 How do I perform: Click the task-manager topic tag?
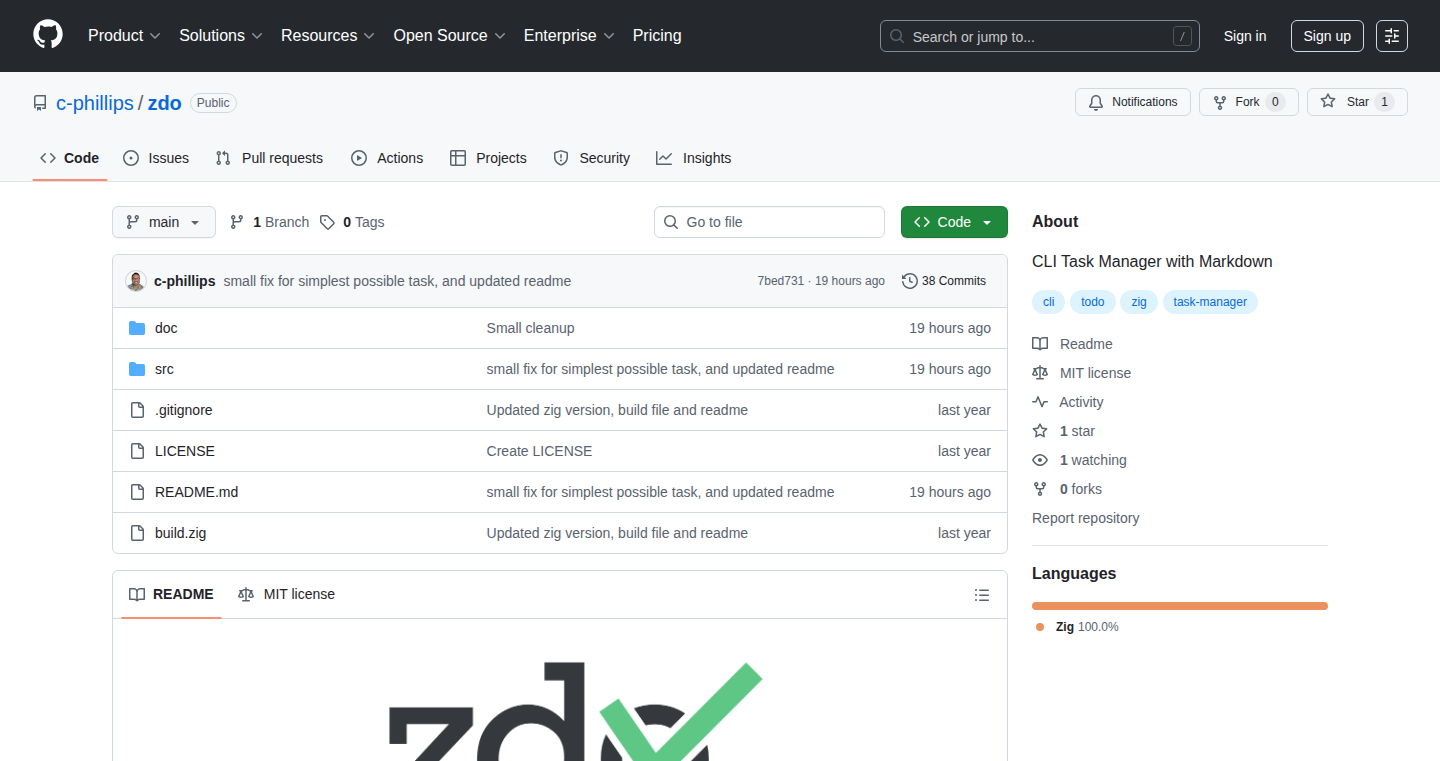pos(1210,302)
